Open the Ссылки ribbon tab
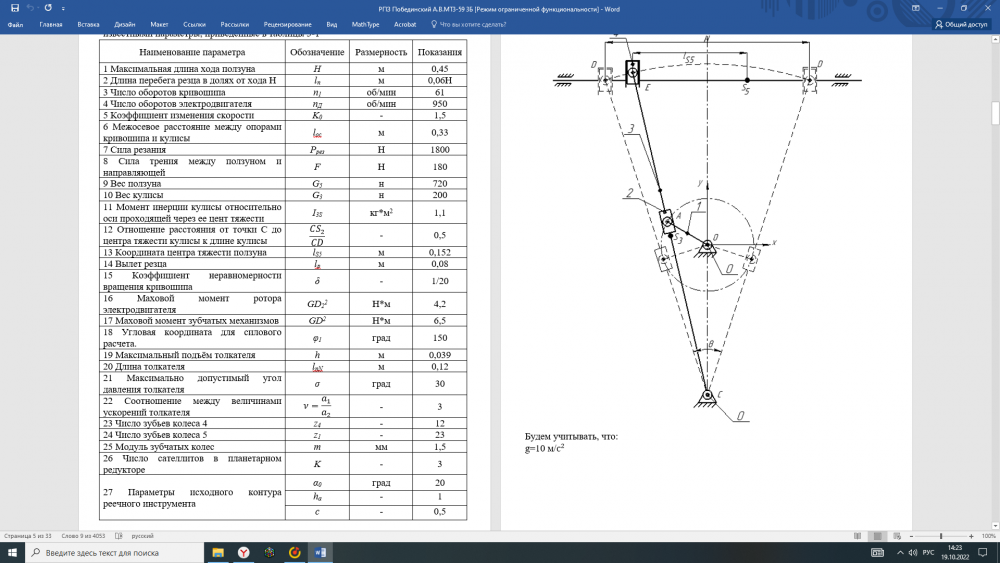 pyautogui.click(x=195, y=24)
